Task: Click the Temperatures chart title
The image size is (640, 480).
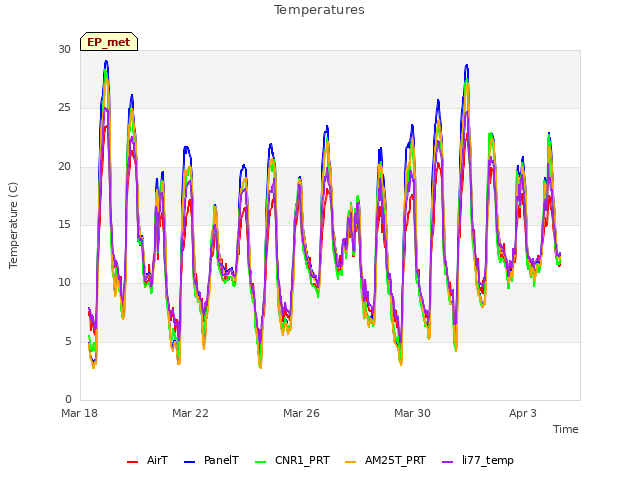Action: click(319, 10)
